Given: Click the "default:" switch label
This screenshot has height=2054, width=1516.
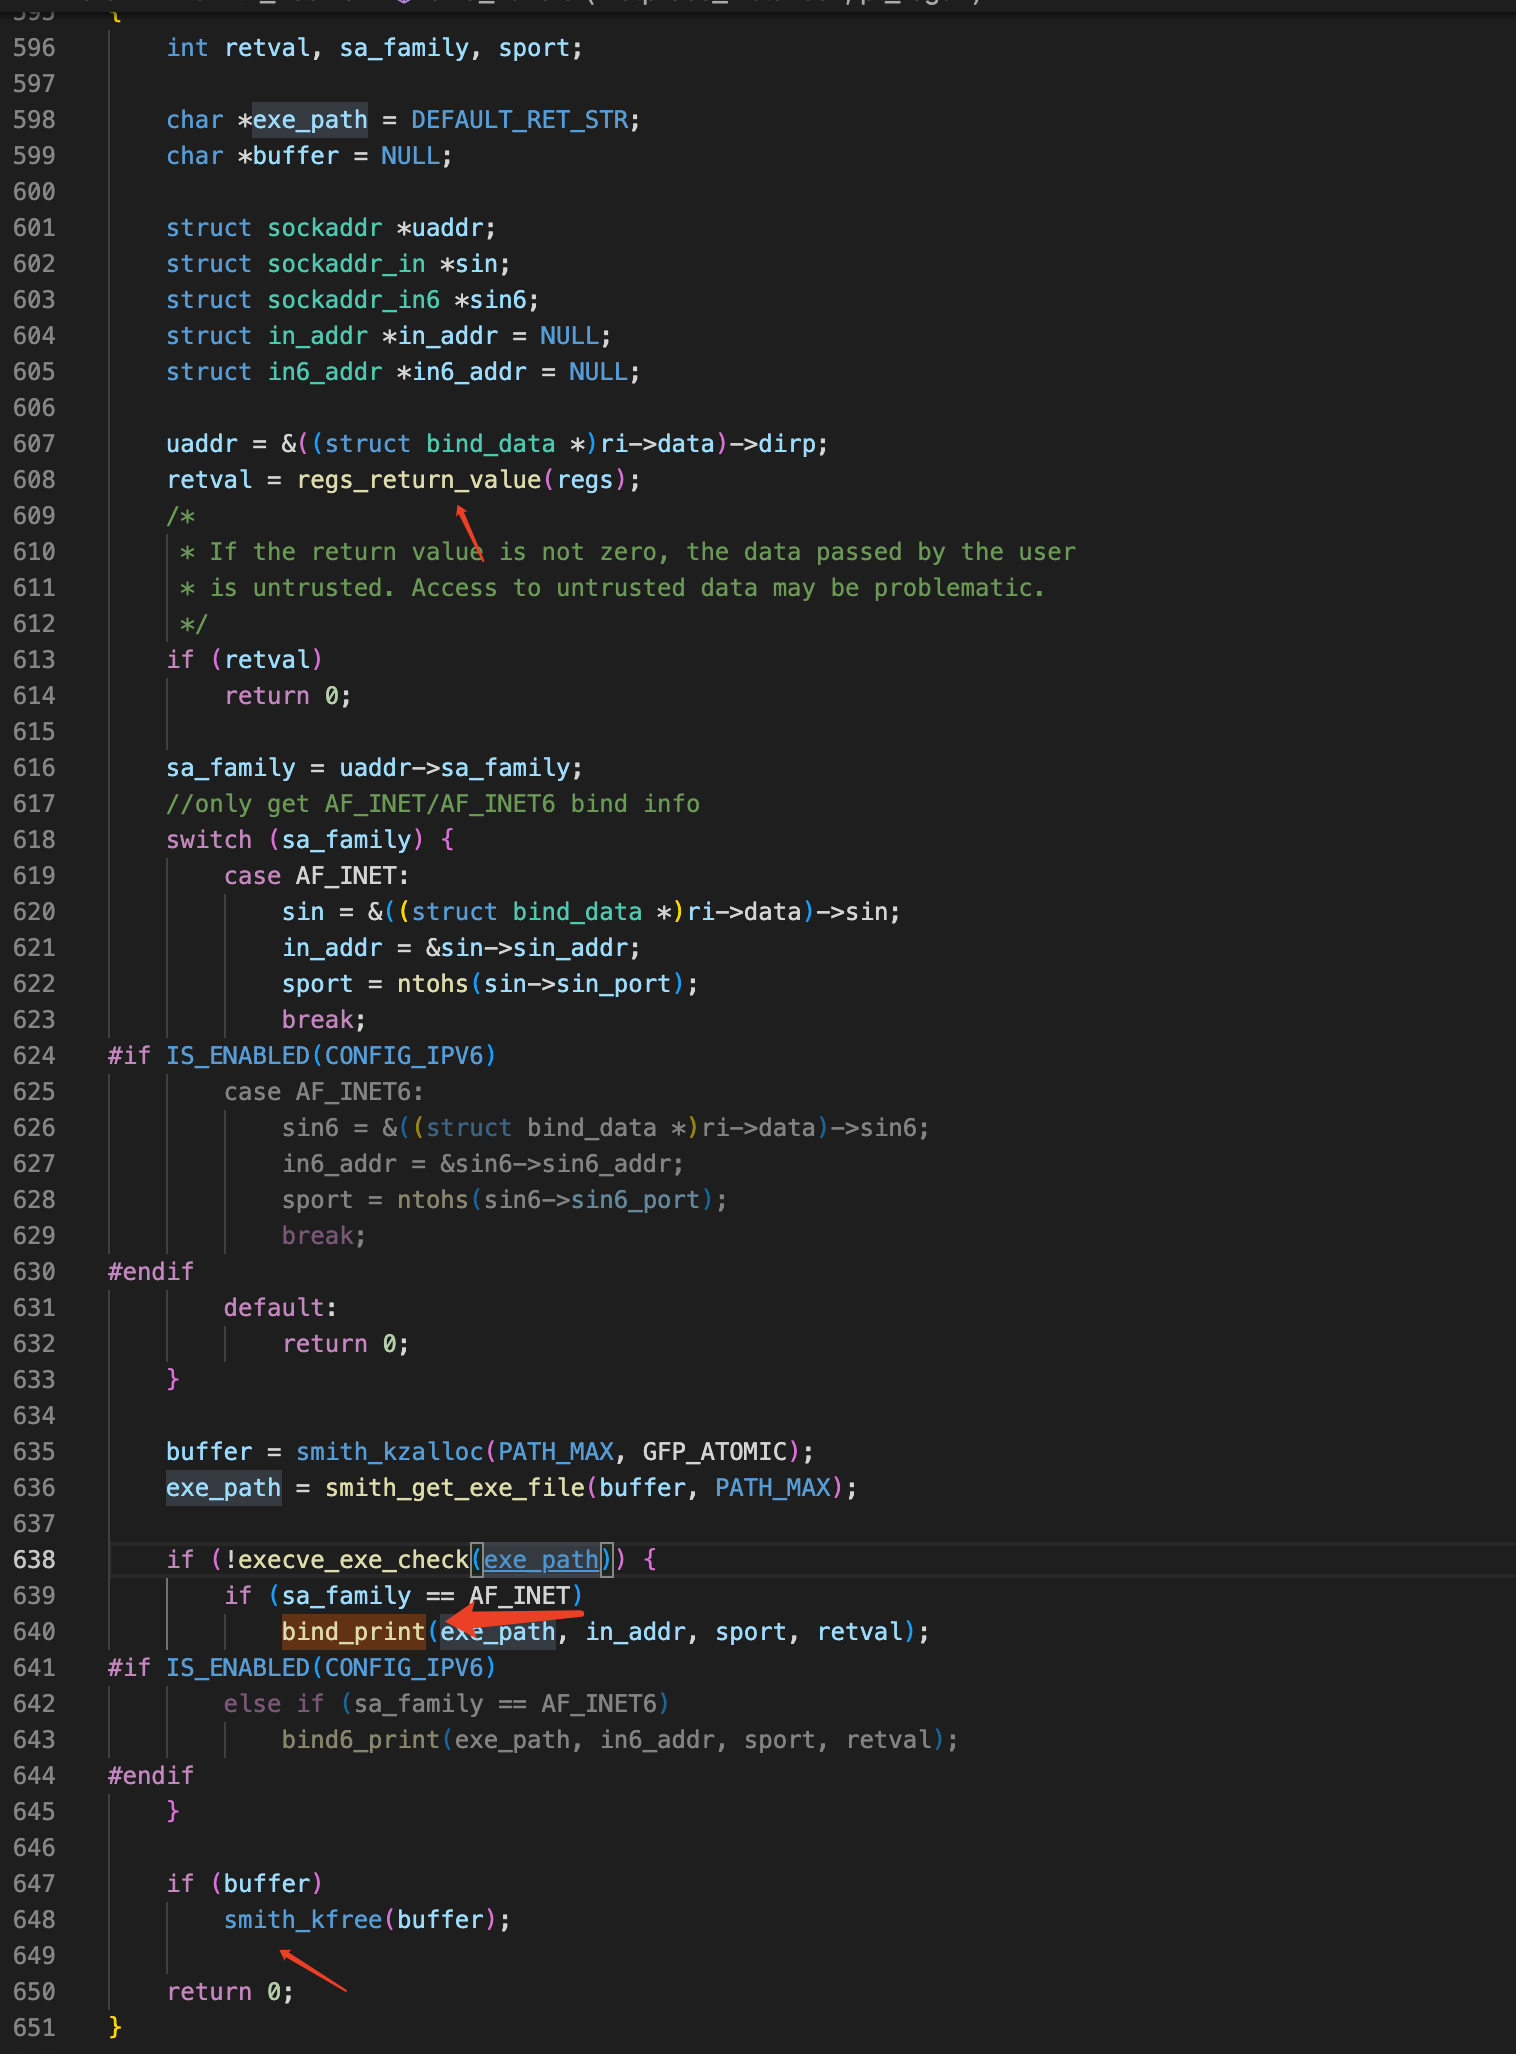Looking at the screenshot, I should coord(281,1308).
